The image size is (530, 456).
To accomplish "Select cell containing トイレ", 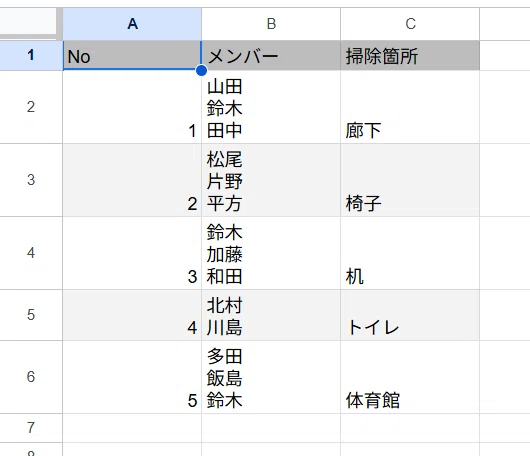I will pos(410,315).
